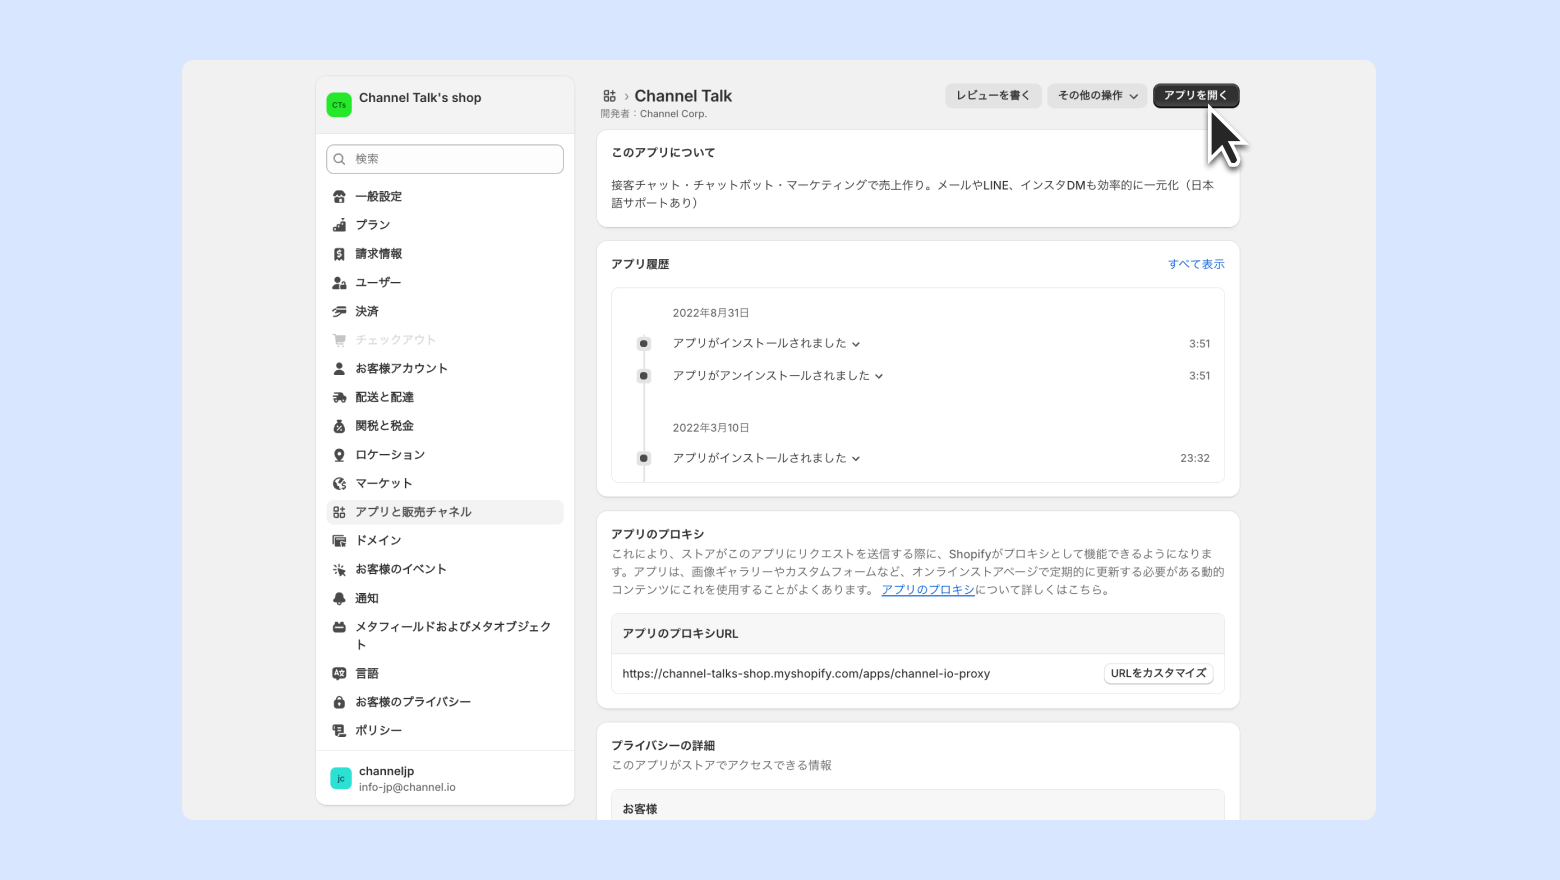1560x880 pixels.
Task: Click the users icon beside ユーザー
Action: [x=339, y=283]
